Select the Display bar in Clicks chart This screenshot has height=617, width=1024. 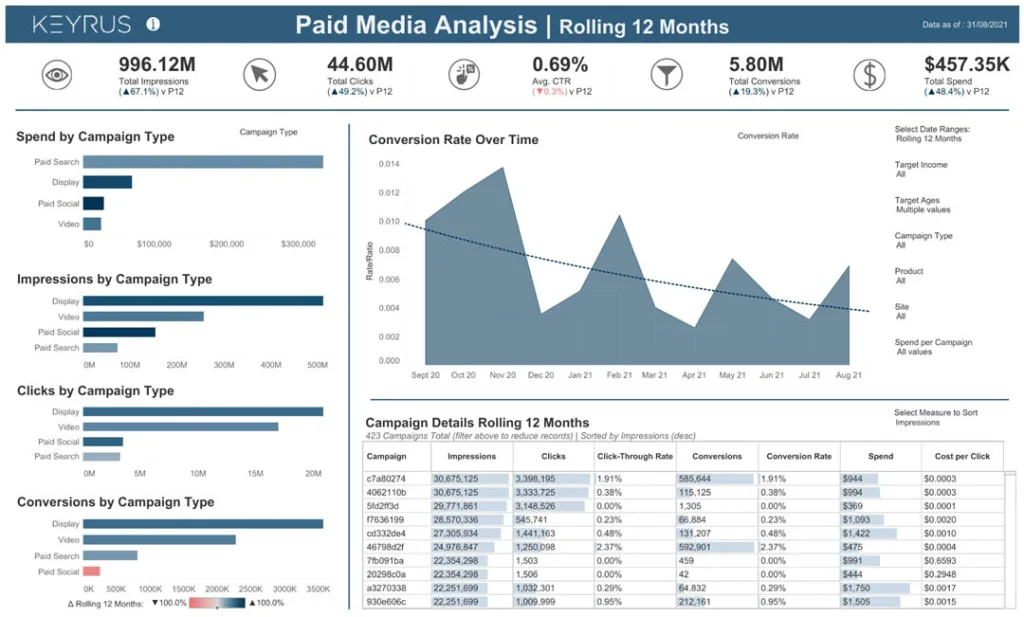point(203,411)
